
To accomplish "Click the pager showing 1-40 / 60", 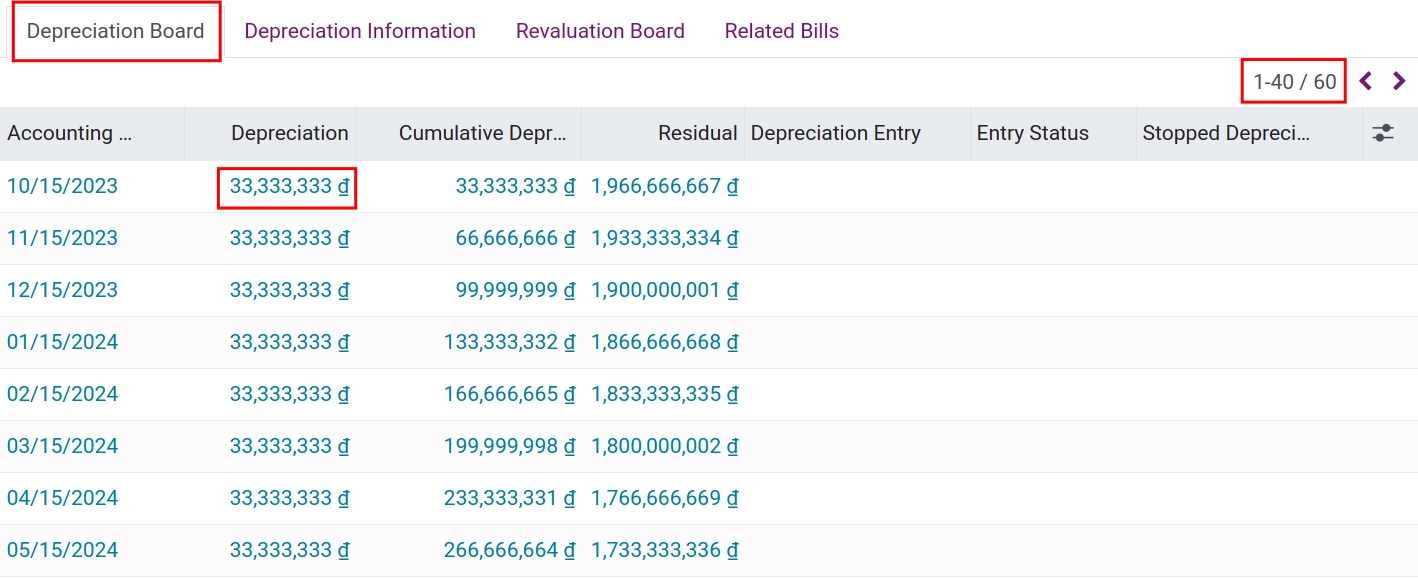I will pos(1293,81).
